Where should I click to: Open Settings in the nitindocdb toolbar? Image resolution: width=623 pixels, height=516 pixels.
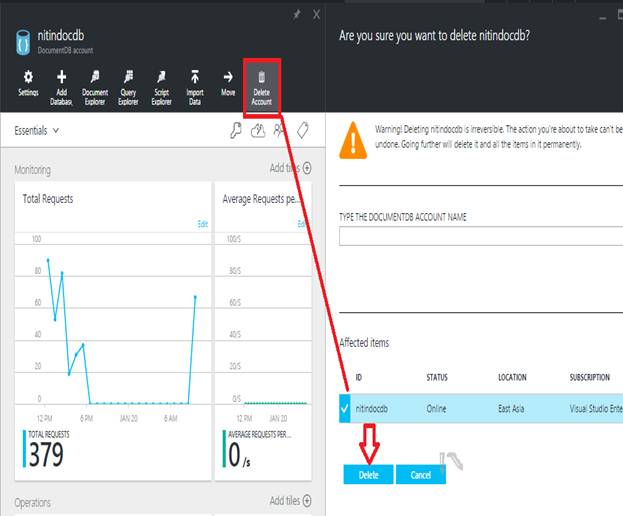pos(28,83)
